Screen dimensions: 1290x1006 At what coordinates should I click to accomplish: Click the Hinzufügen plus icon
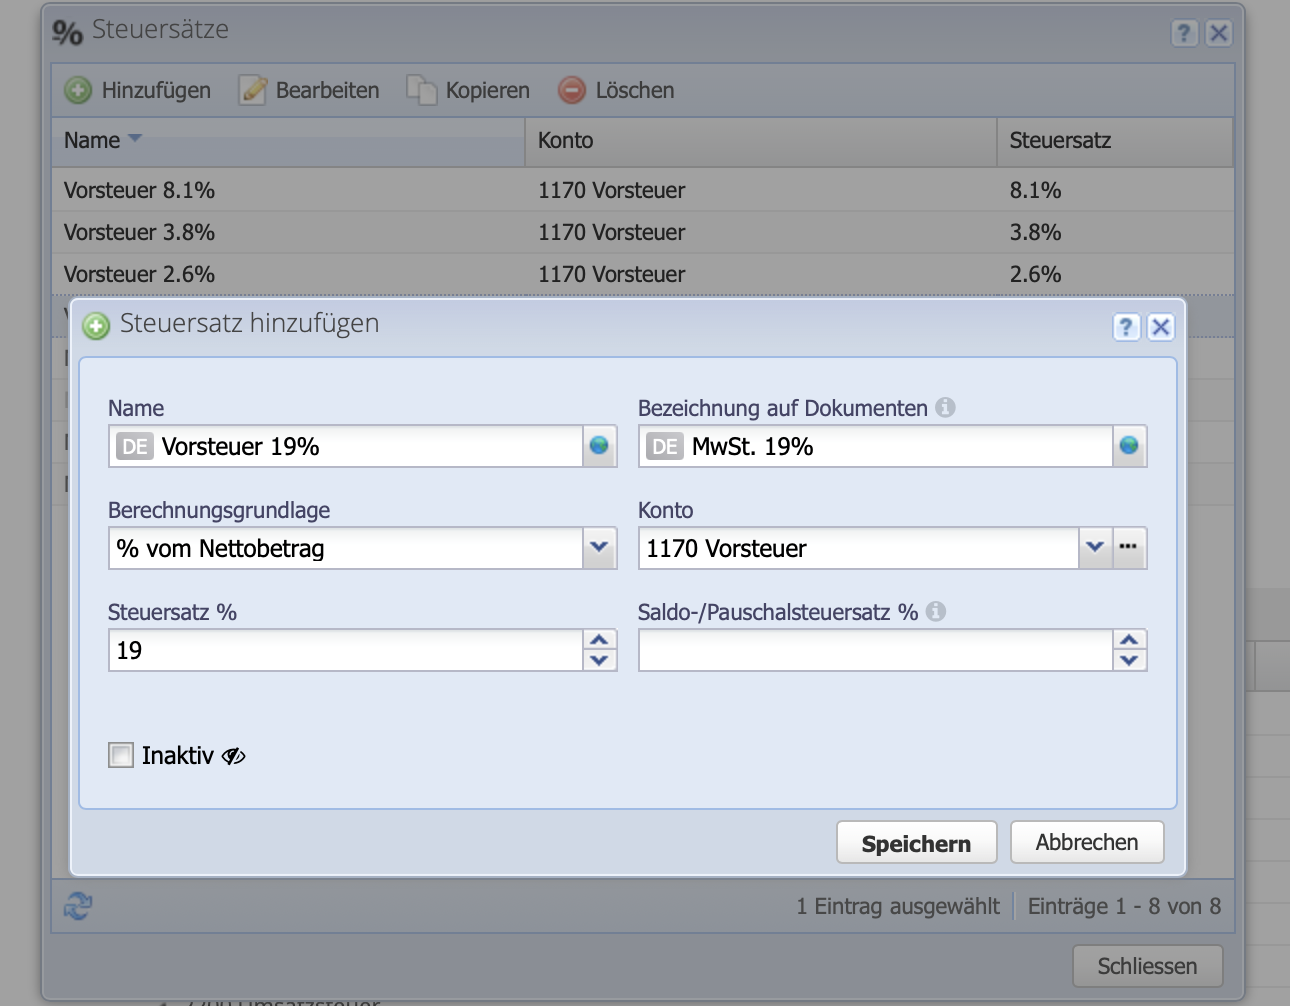coord(78,90)
